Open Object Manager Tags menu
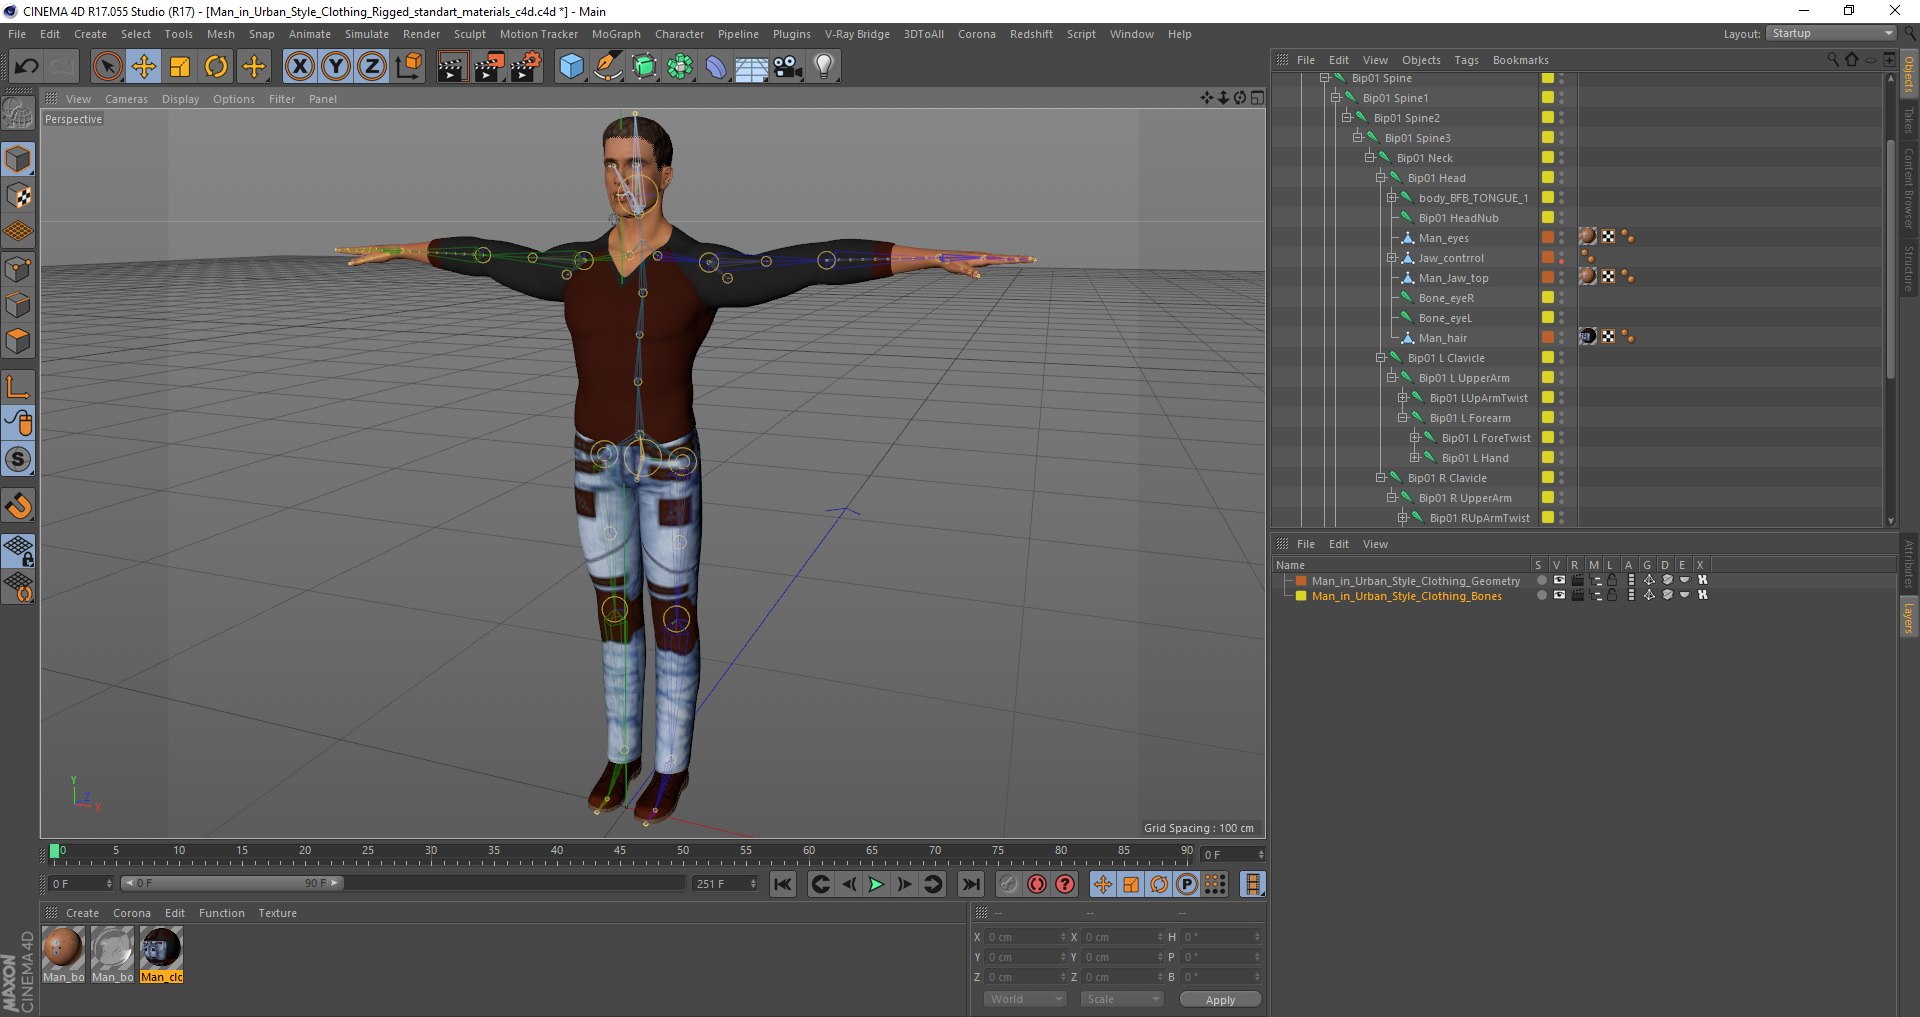 pyautogui.click(x=1466, y=60)
